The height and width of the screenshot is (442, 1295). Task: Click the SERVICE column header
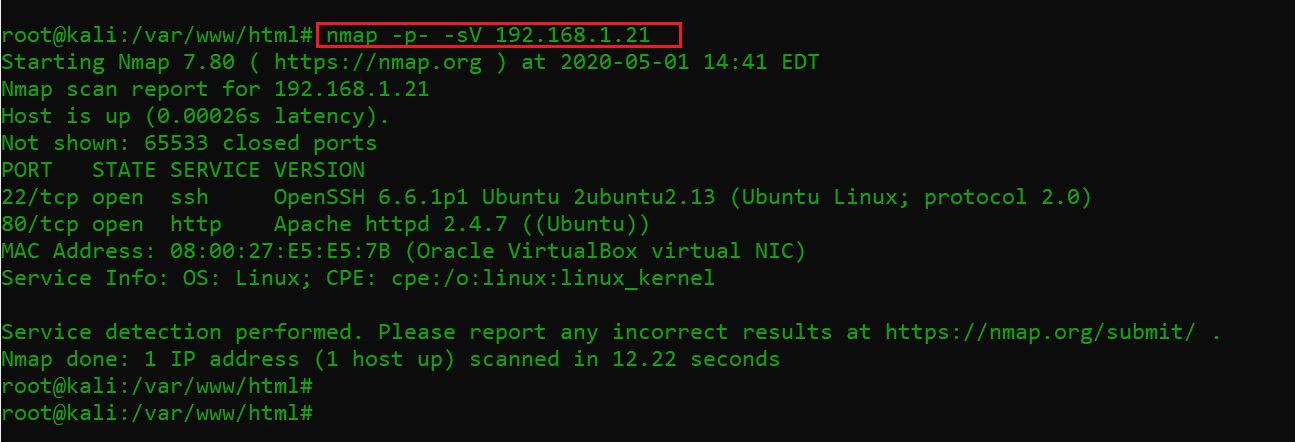tap(215, 170)
